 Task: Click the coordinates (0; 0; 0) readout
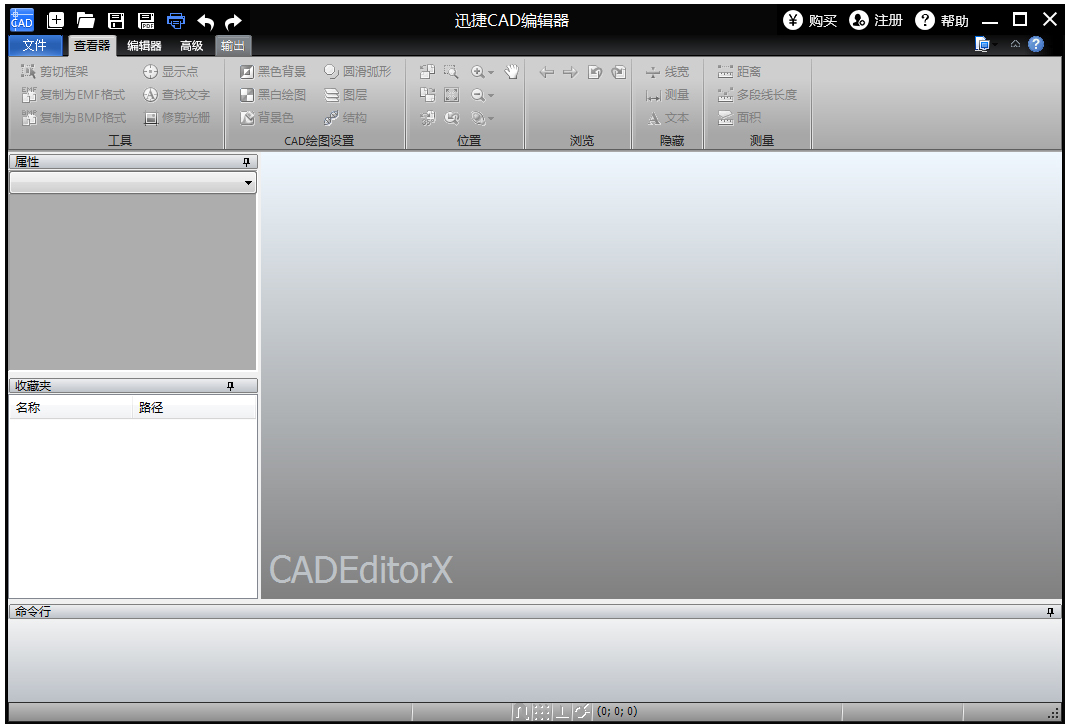pos(617,712)
